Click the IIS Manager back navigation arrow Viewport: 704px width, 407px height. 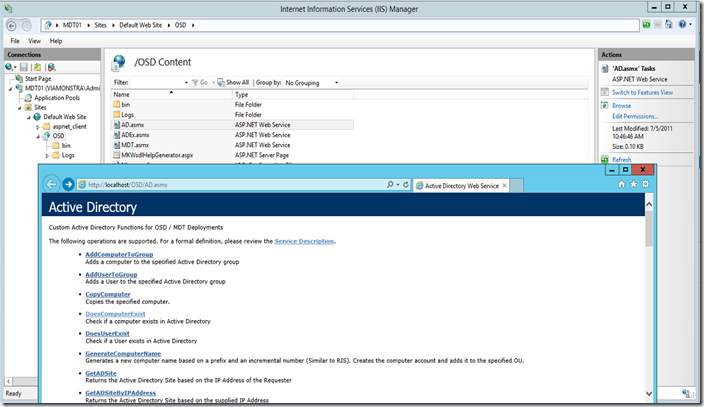12,24
